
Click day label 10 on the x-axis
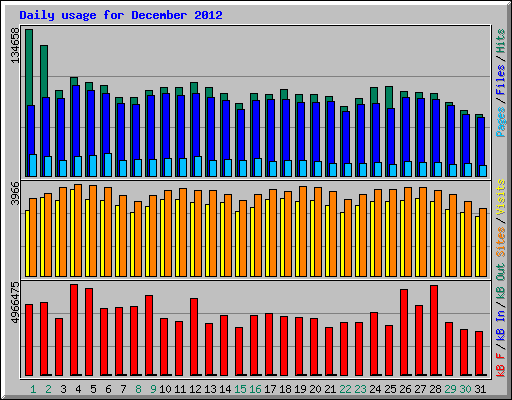165,389
